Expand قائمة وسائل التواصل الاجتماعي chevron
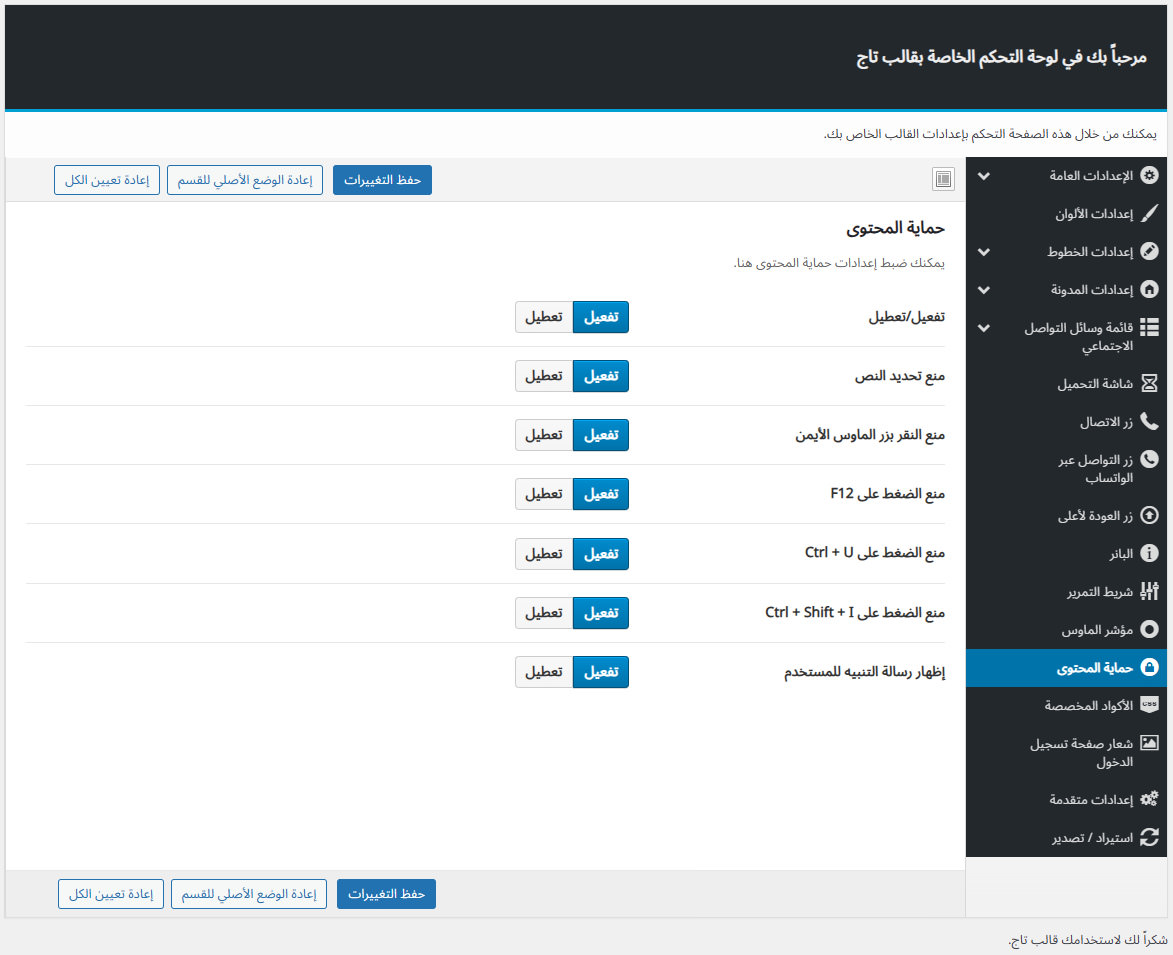The image size is (1173, 955). point(983,328)
